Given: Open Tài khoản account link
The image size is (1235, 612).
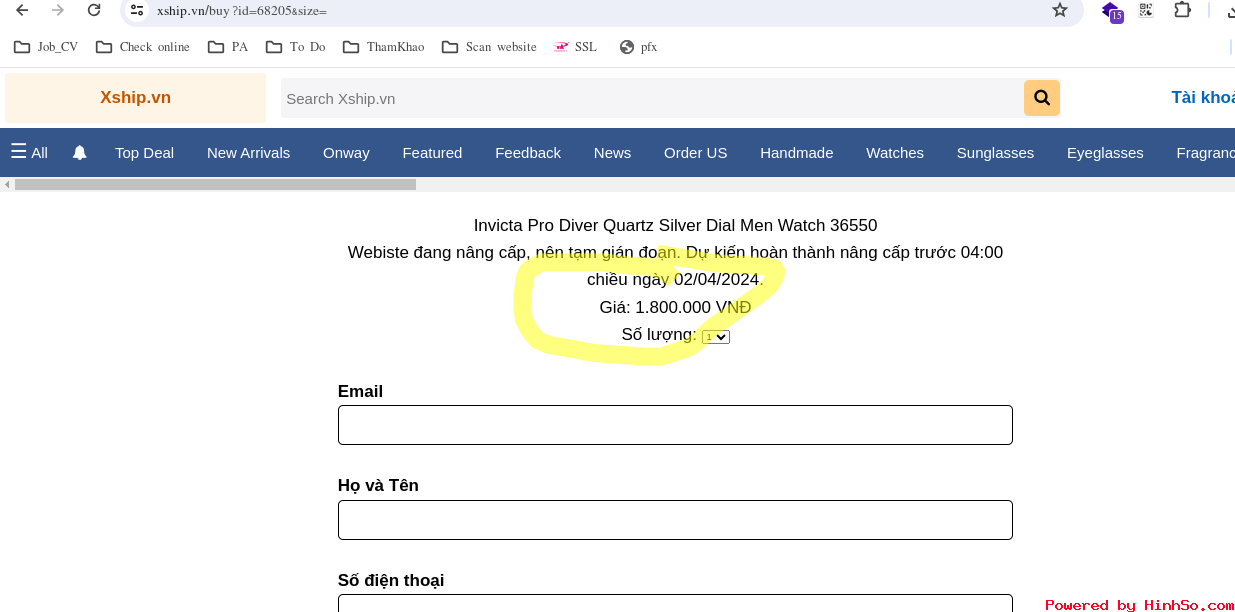Looking at the screenshot, I should point(1203,97).
